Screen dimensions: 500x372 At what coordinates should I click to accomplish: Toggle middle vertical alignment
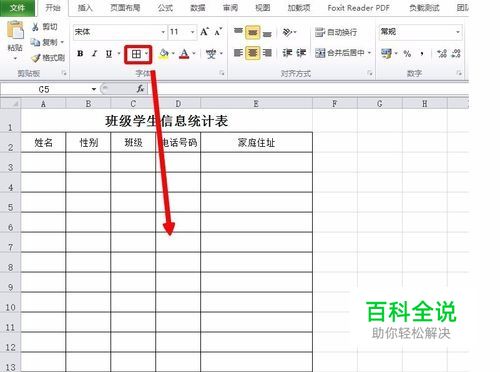[x=253, y=32]
